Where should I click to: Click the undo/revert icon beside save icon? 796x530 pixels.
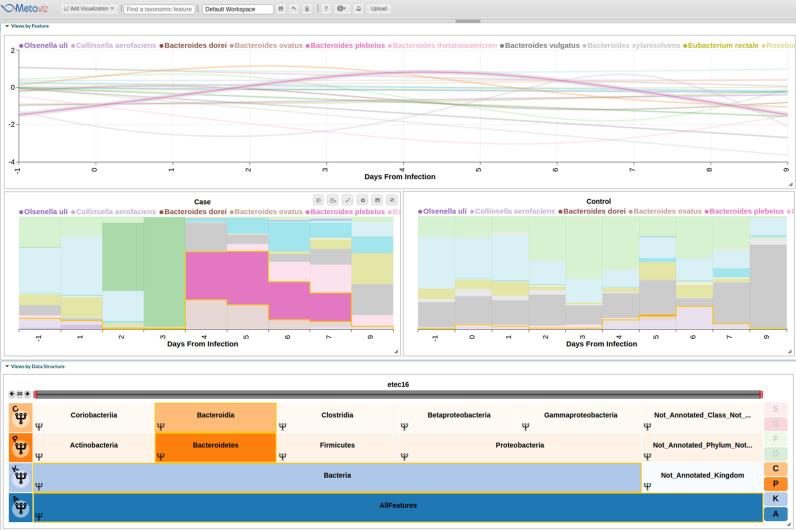(293, 9)
